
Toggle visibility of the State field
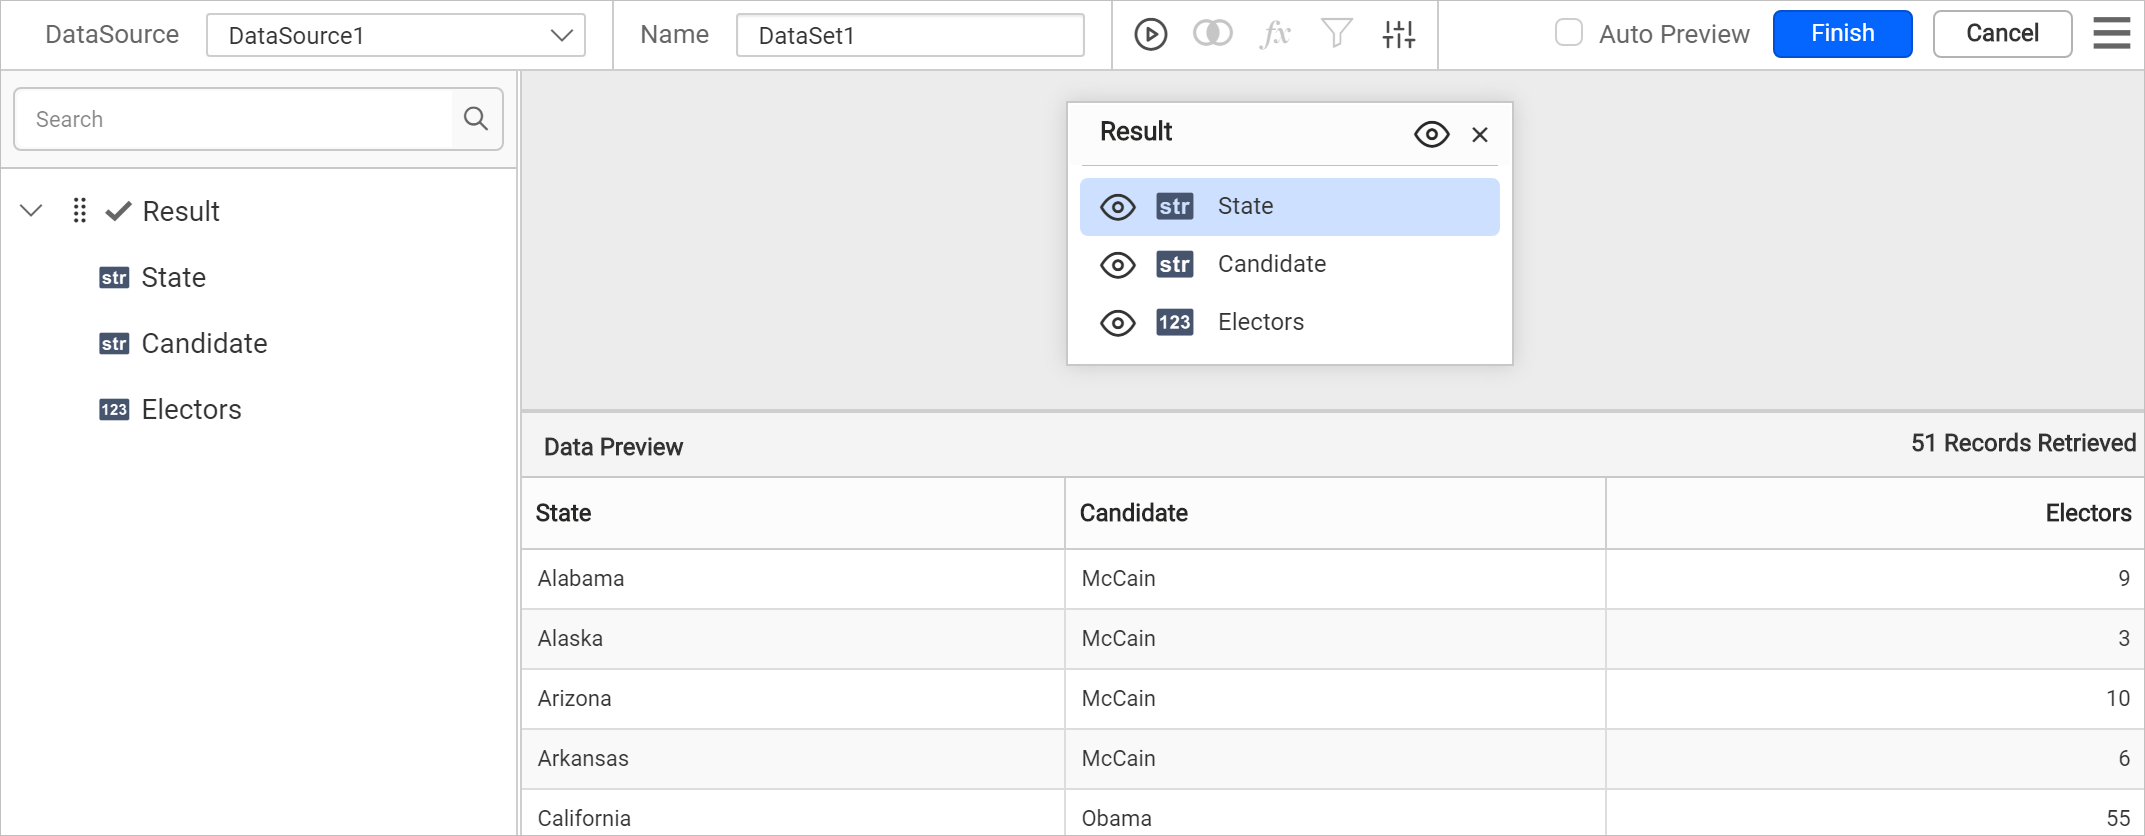pos(1118,207)
